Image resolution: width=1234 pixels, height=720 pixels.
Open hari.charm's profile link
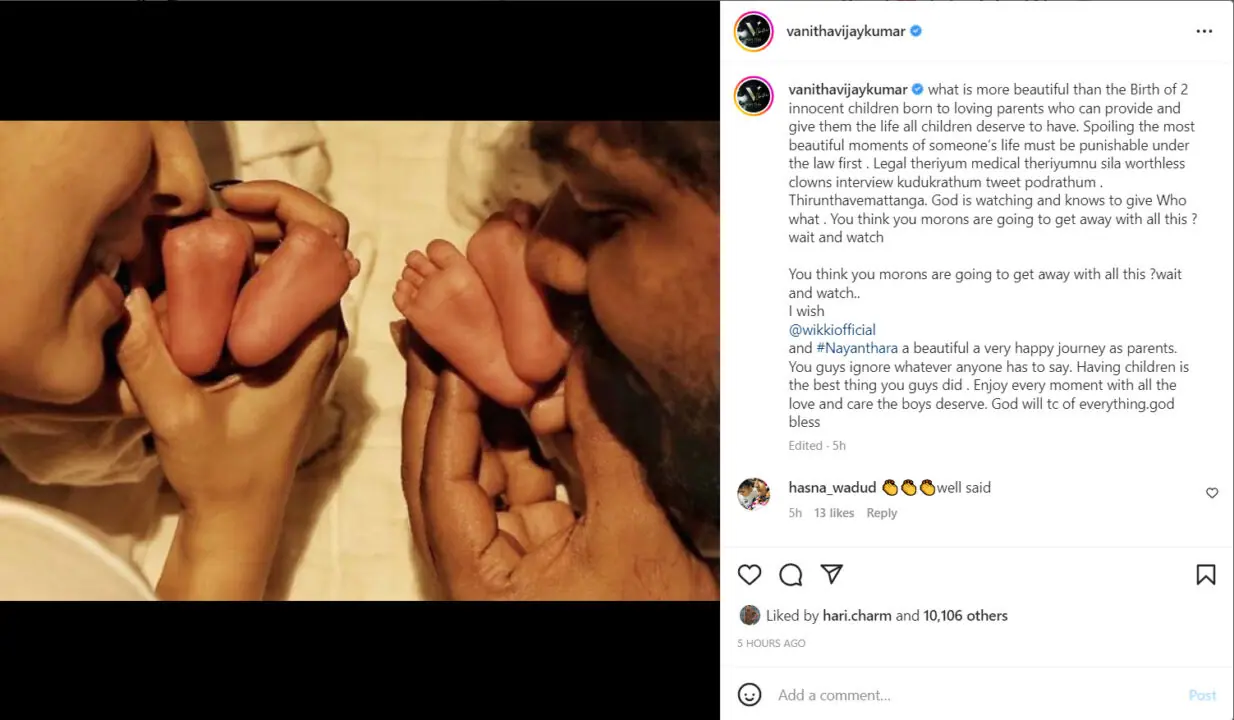point(856,615)
